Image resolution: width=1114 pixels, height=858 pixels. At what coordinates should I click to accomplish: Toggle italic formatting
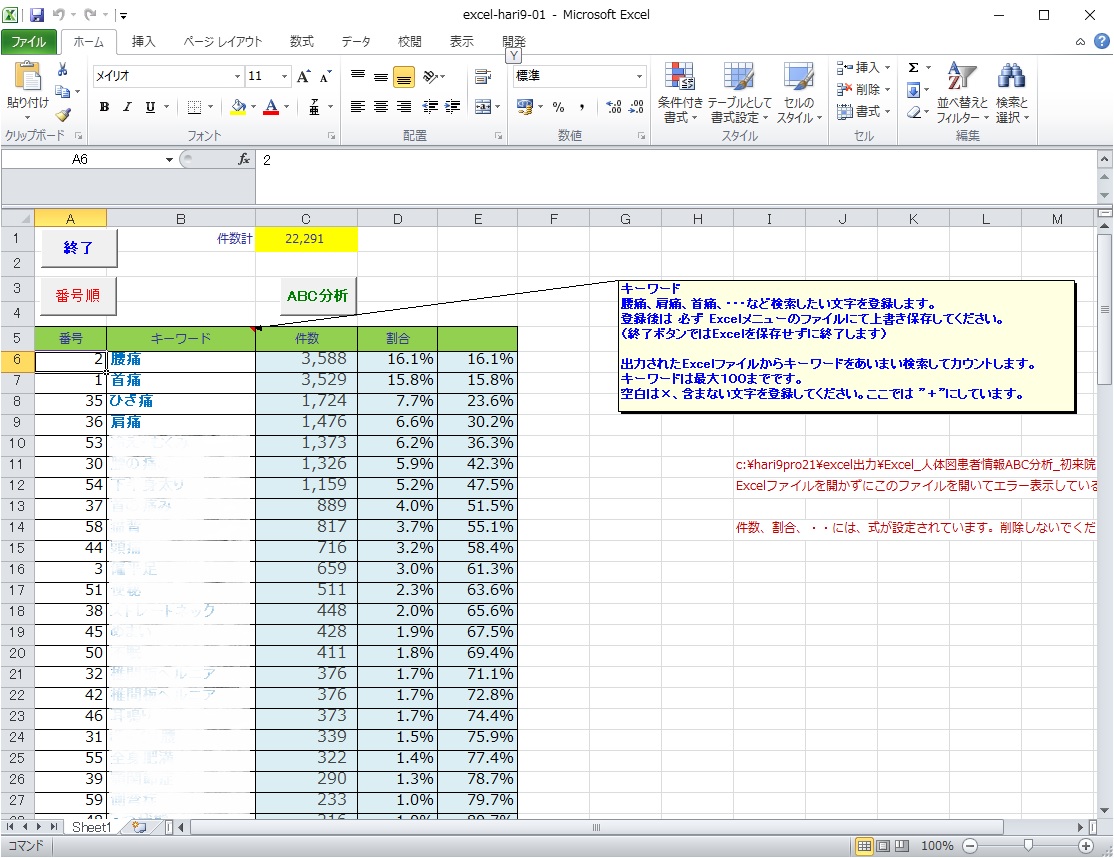[x=127, y=107]
